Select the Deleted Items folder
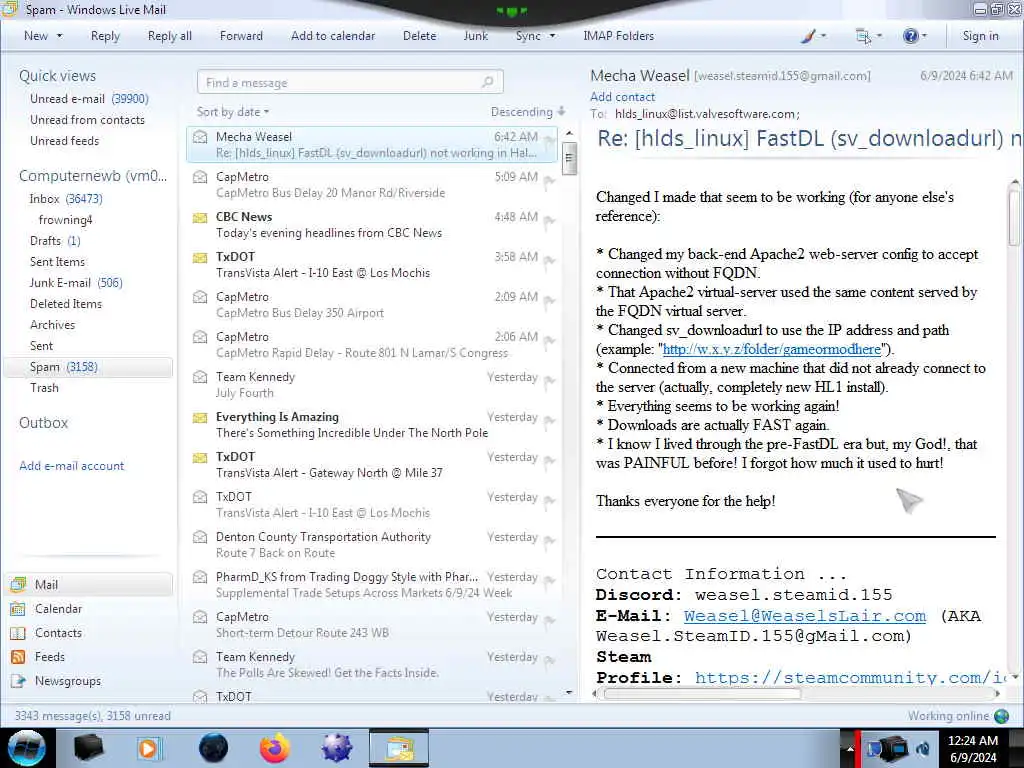Screen dimensions: 1024x768 pyautogui.click(x=65, y=304)
